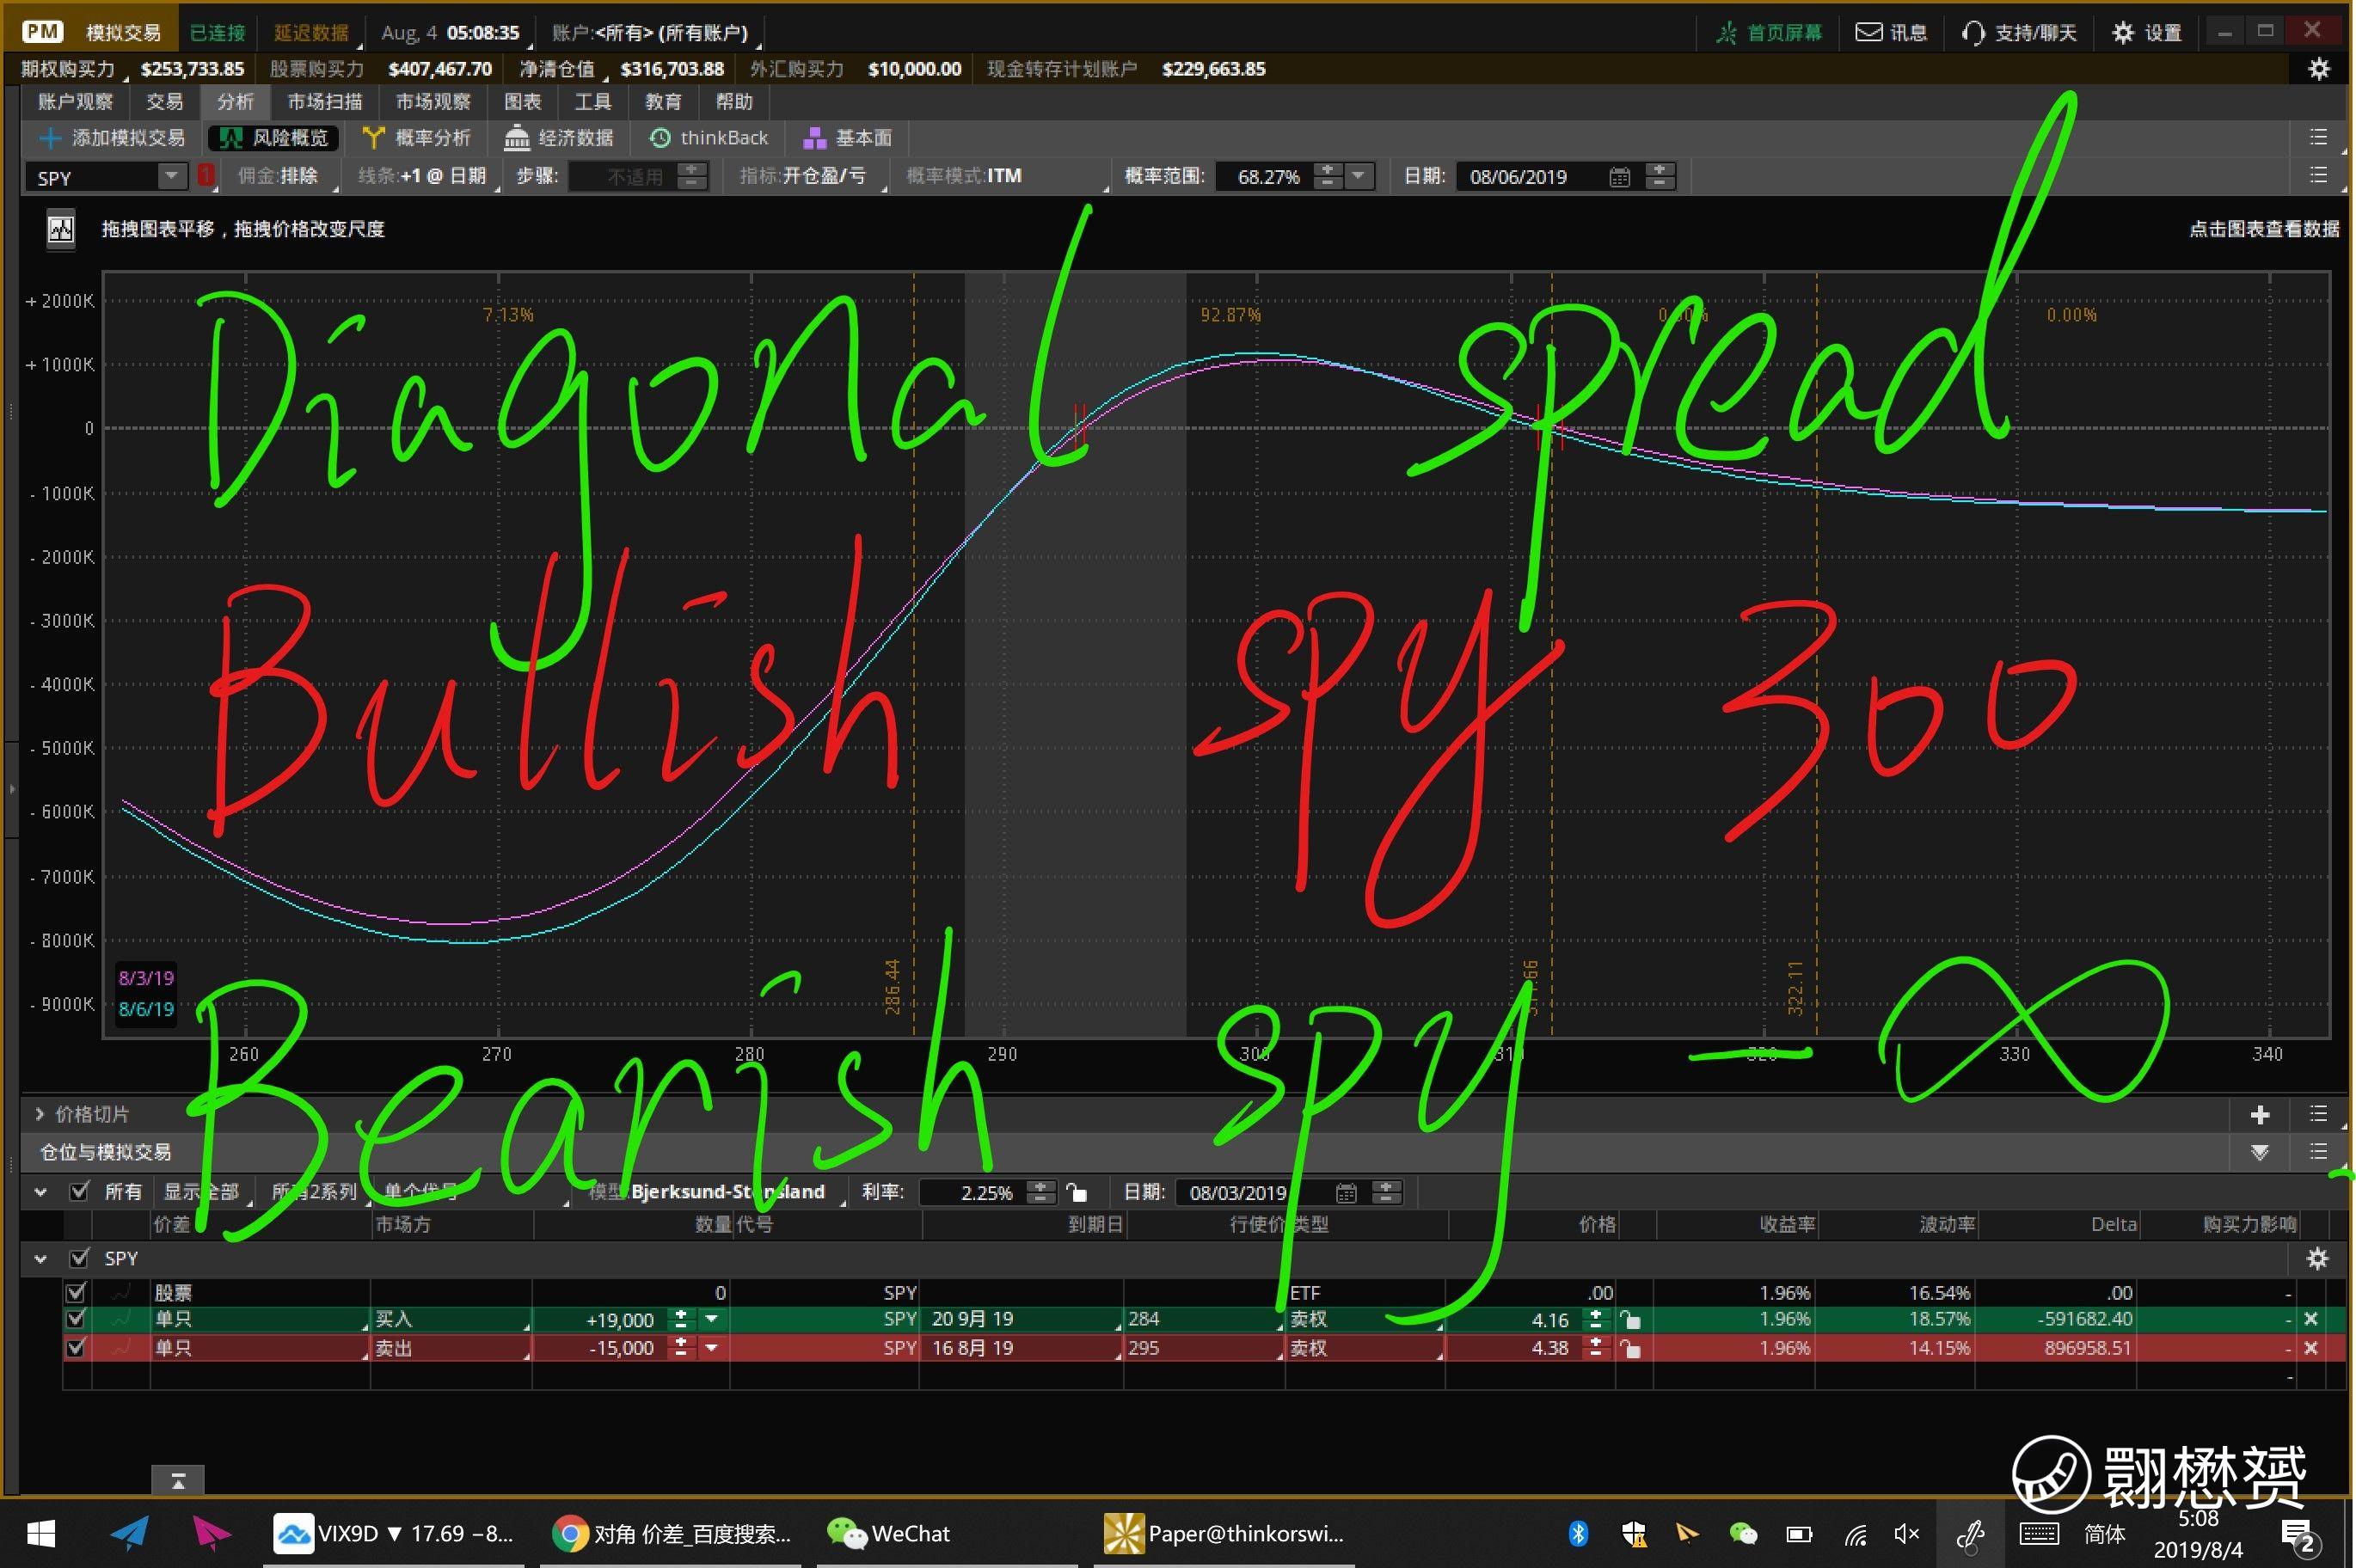This screenshot has height=1568, width=2356.
Task: Uncheck the 295 put 卖出 row checkbox
Action: (x=75, y=1348)
